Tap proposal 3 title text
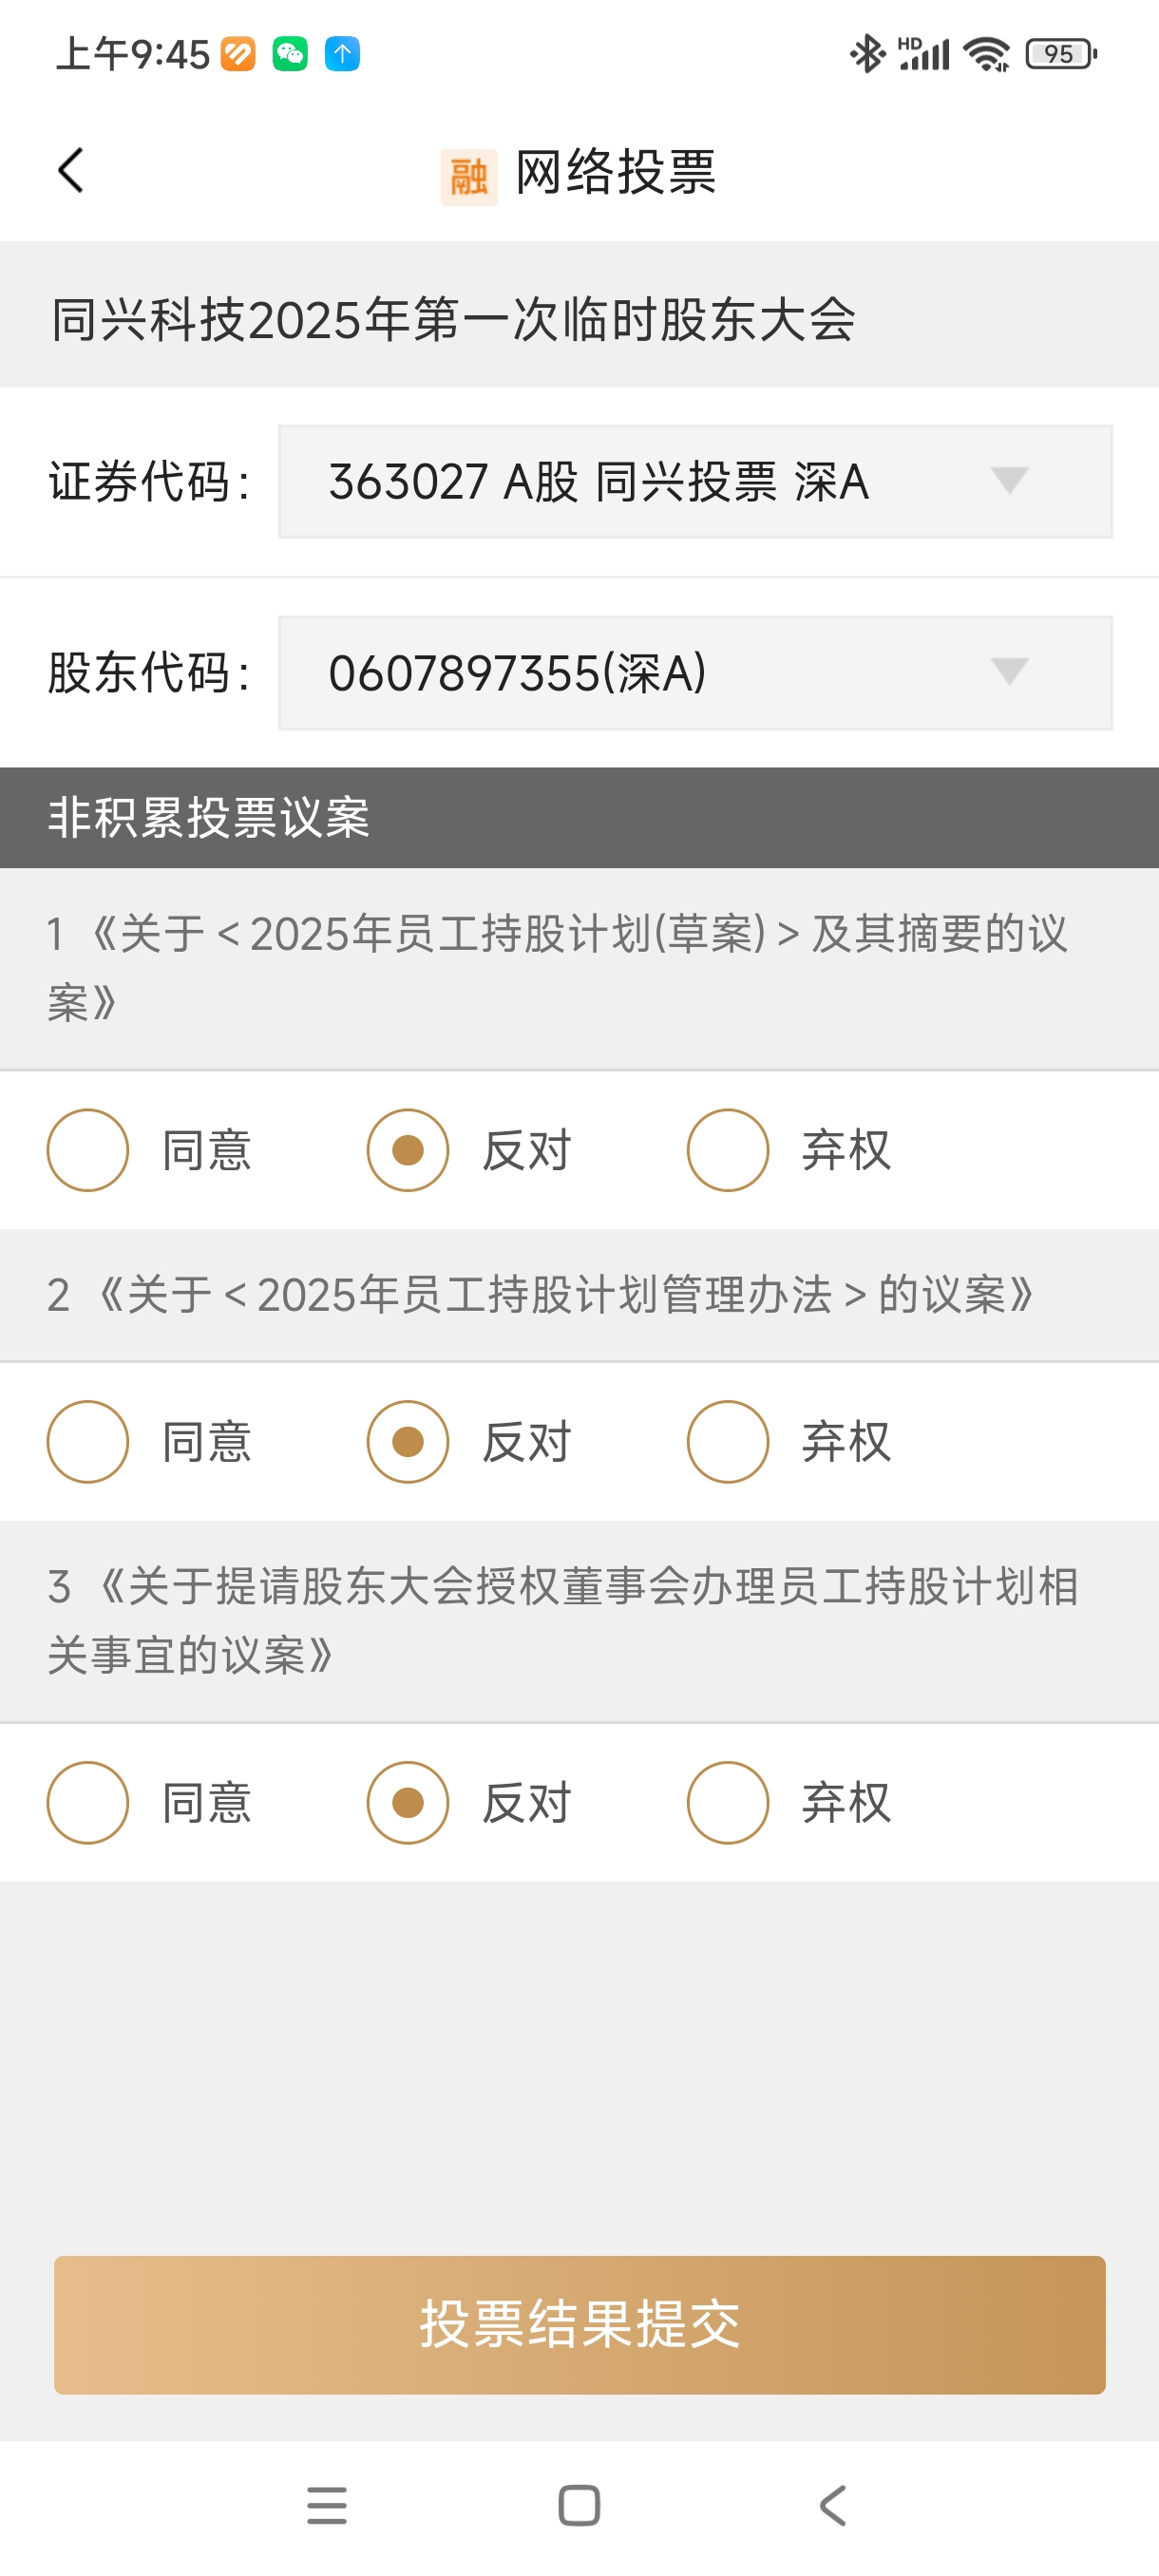Screen dimensions: 1159x2576 click(563, 1620)
